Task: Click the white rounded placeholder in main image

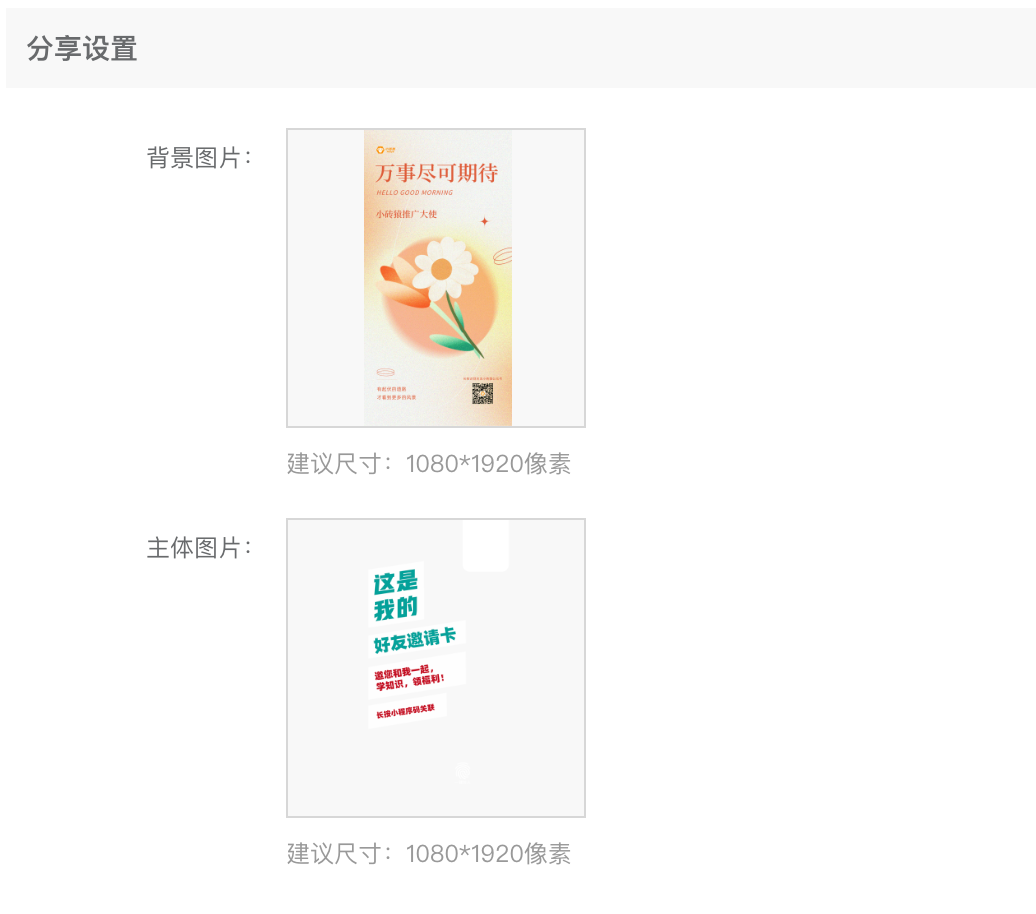Action: click(486, 546)
